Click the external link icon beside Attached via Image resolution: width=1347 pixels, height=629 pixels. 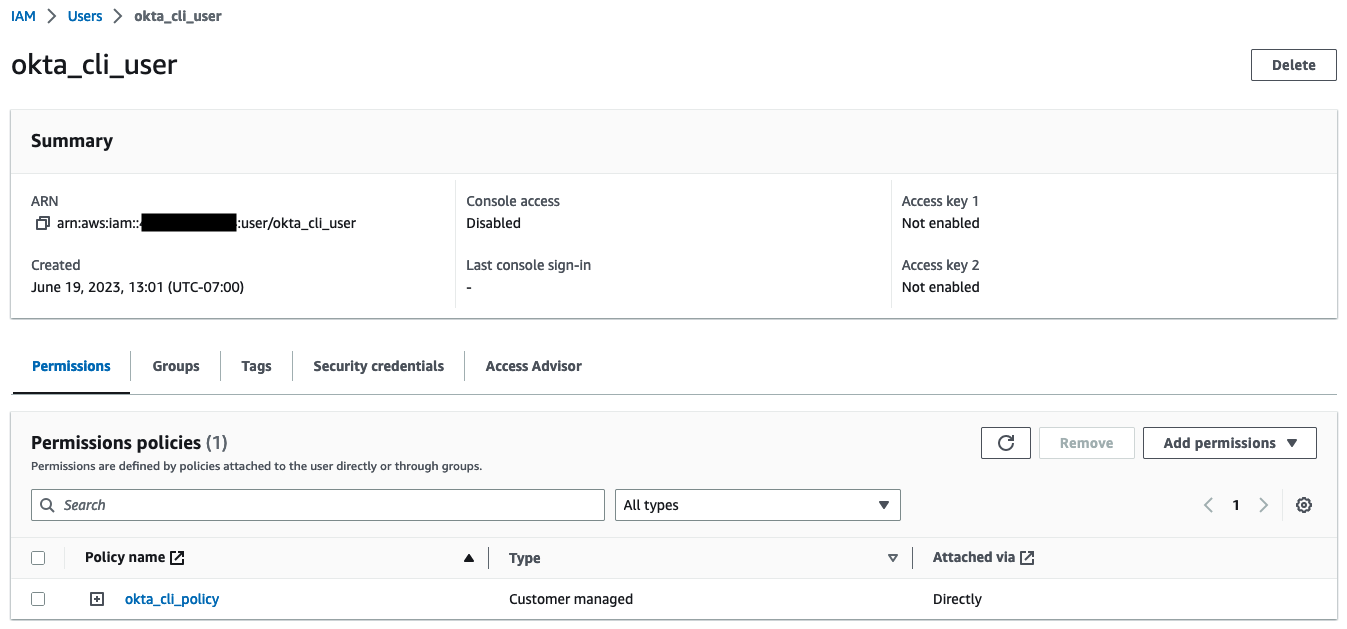click(x=1027, y=558)
